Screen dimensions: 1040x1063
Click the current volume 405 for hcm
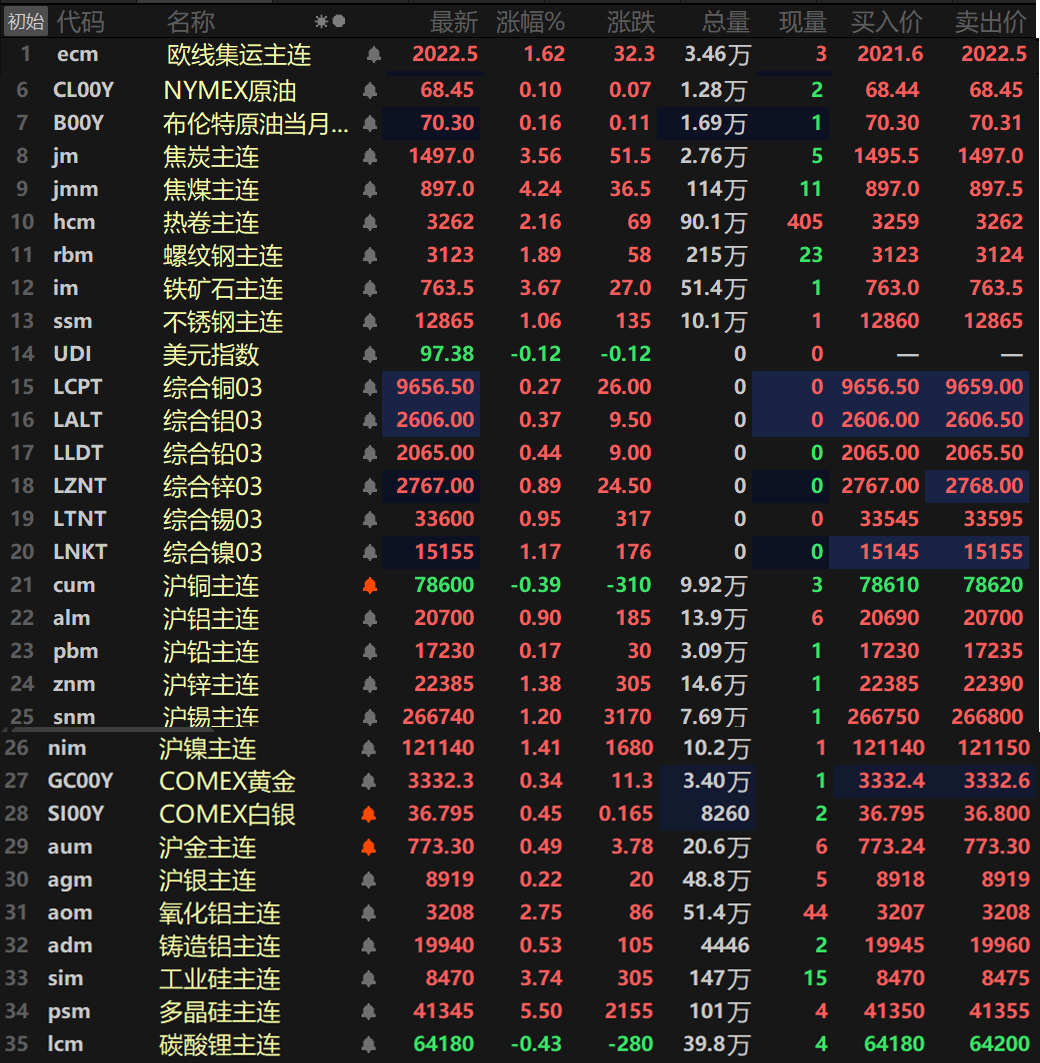pos(805,222)
